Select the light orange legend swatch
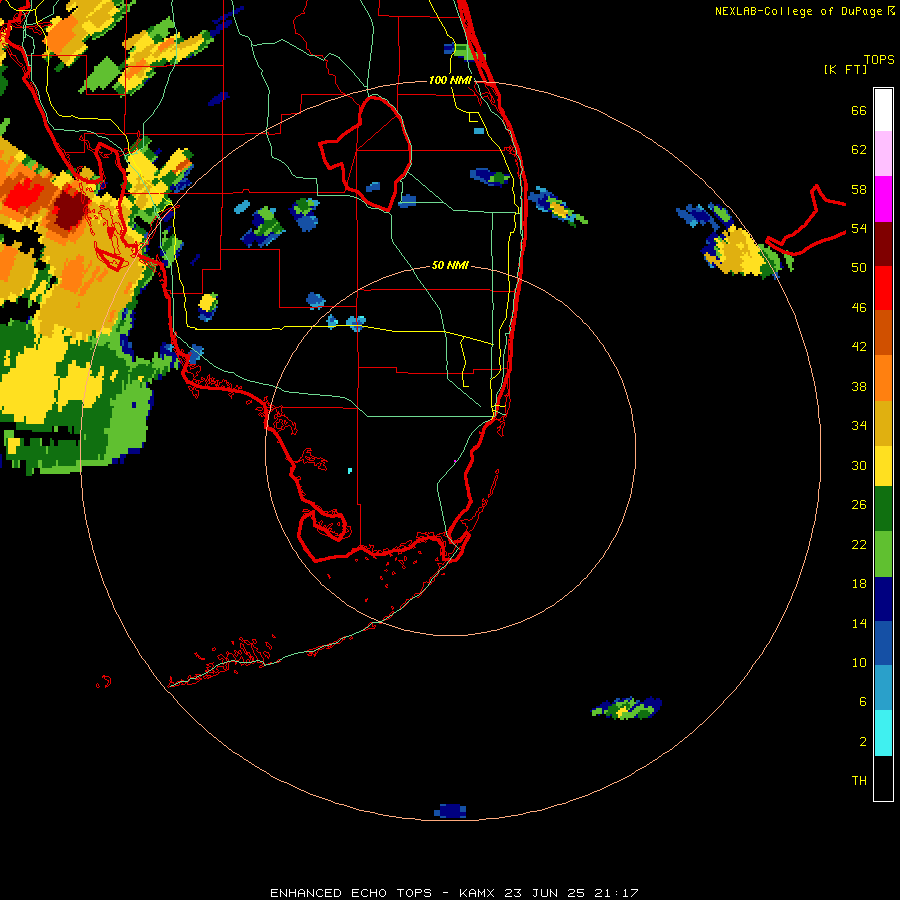Viewport: 900px width, 900px height. pos(883,378)
